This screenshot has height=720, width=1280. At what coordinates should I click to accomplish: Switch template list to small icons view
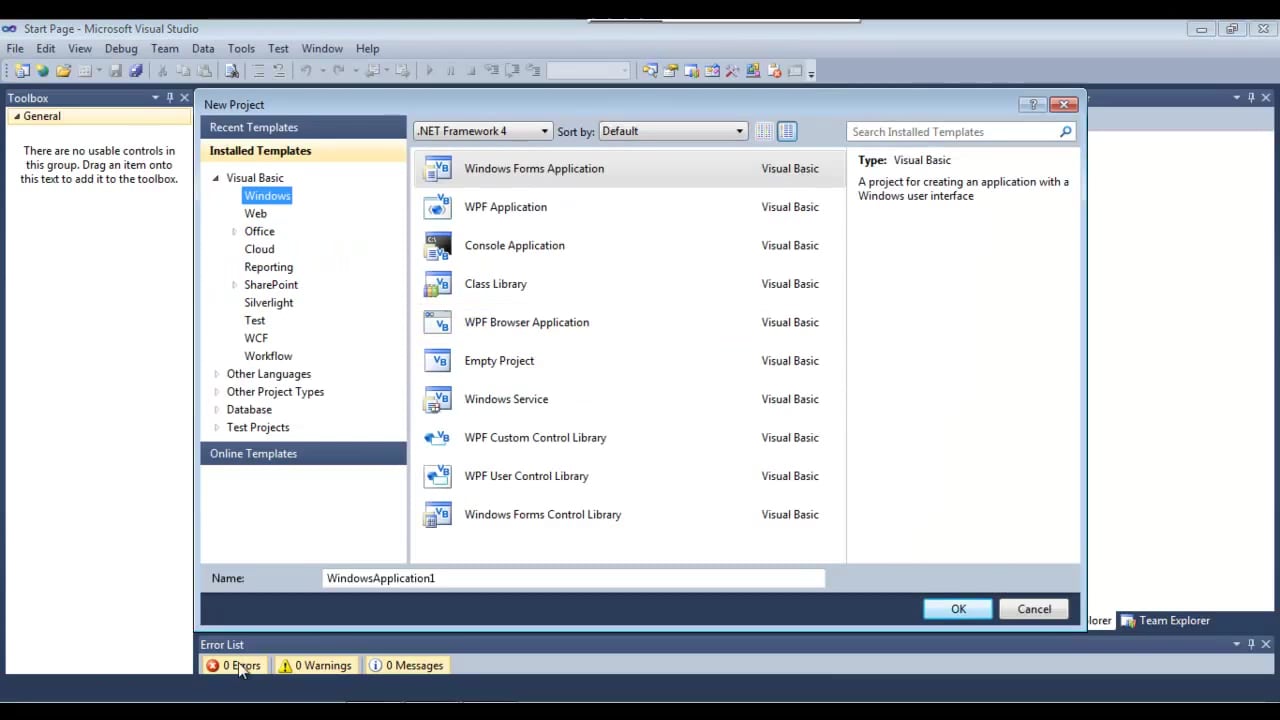tap(764, 131)
